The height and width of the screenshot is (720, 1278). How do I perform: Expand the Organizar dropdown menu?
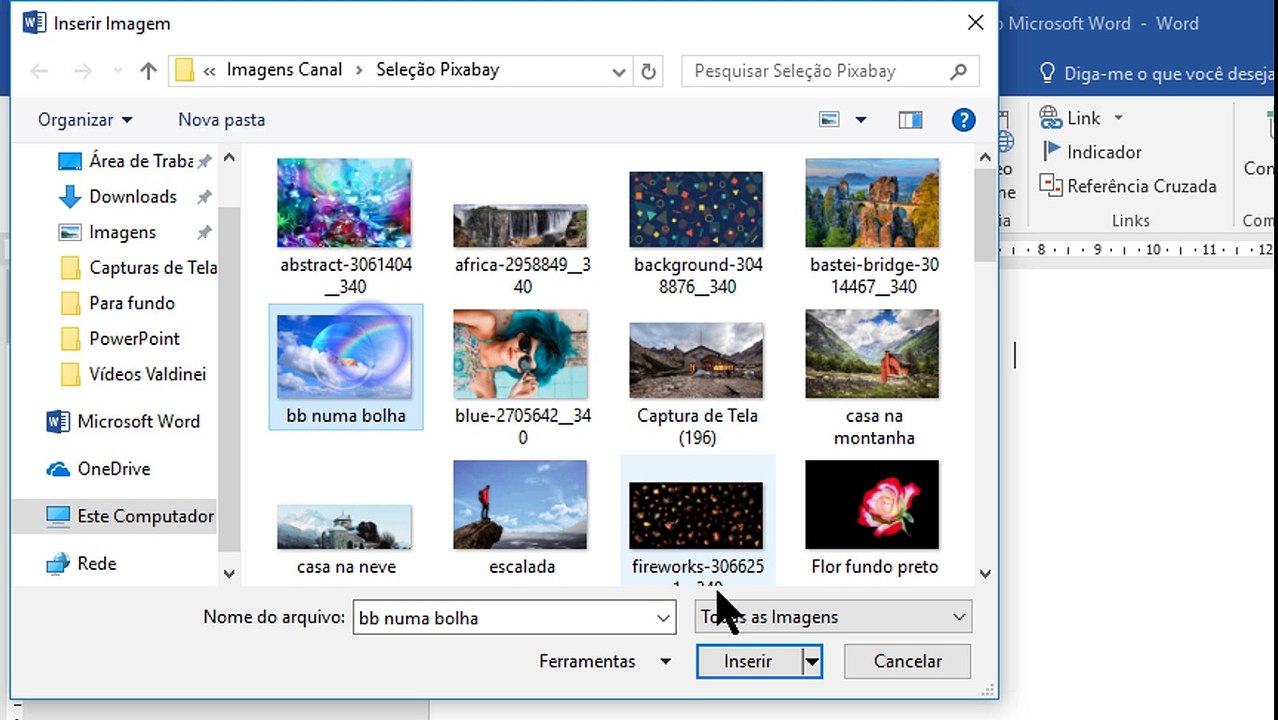point(85,120)
